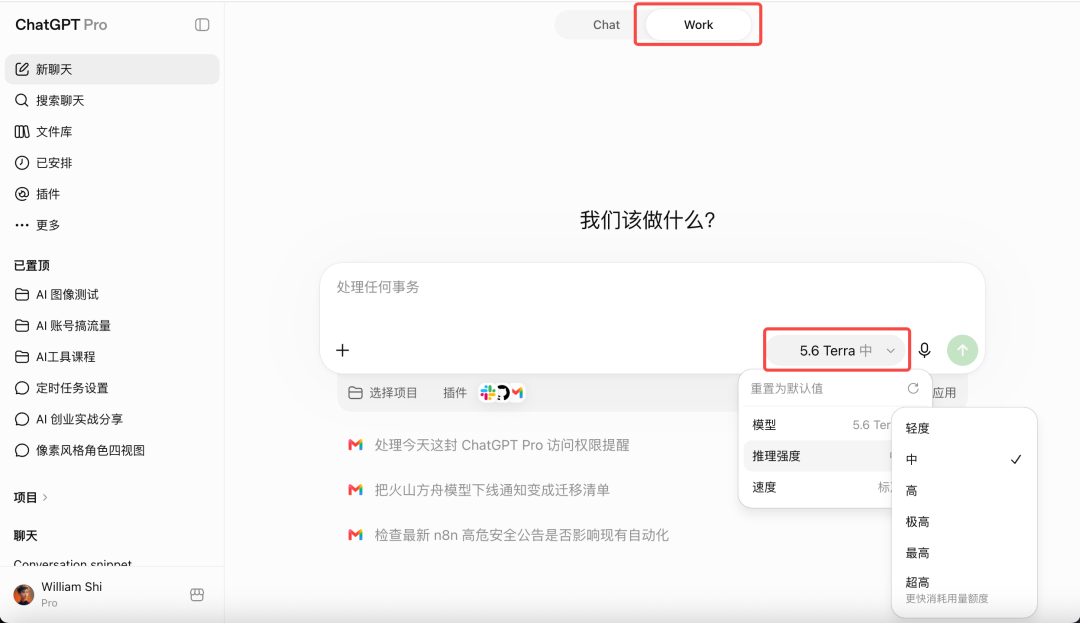Click the green send arrow button
The width and height of the screenshot is (1080, 623).
[962, 350]
